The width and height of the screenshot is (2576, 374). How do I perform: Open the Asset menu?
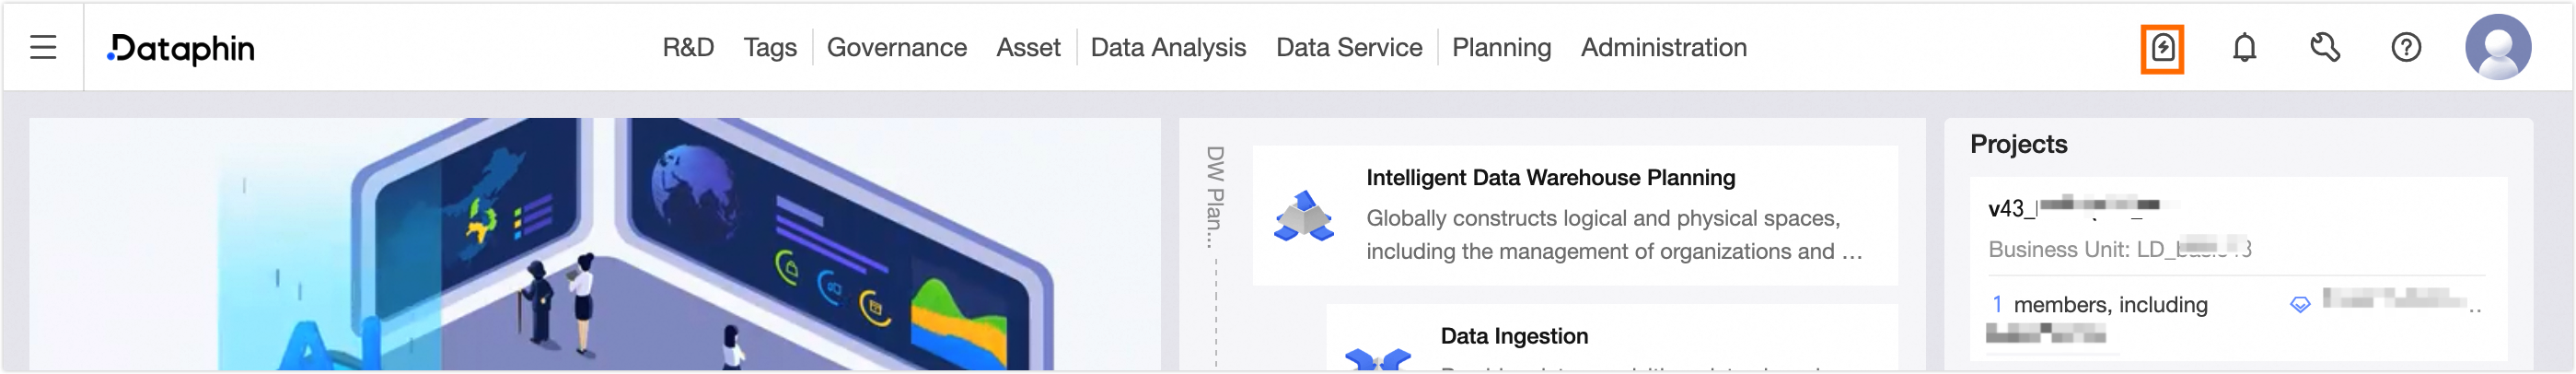[x=1028, y=48]
